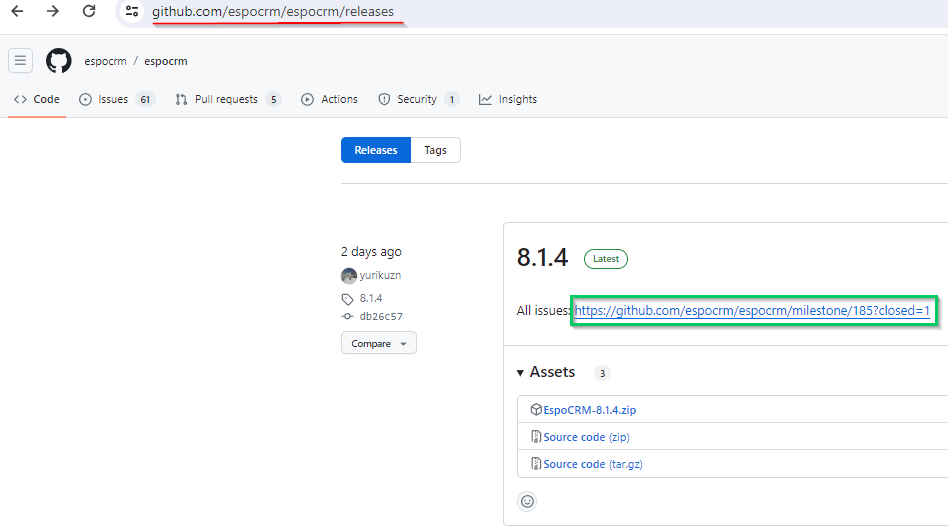Select the Releases button

pyautogui.click(x=376, y=150)
